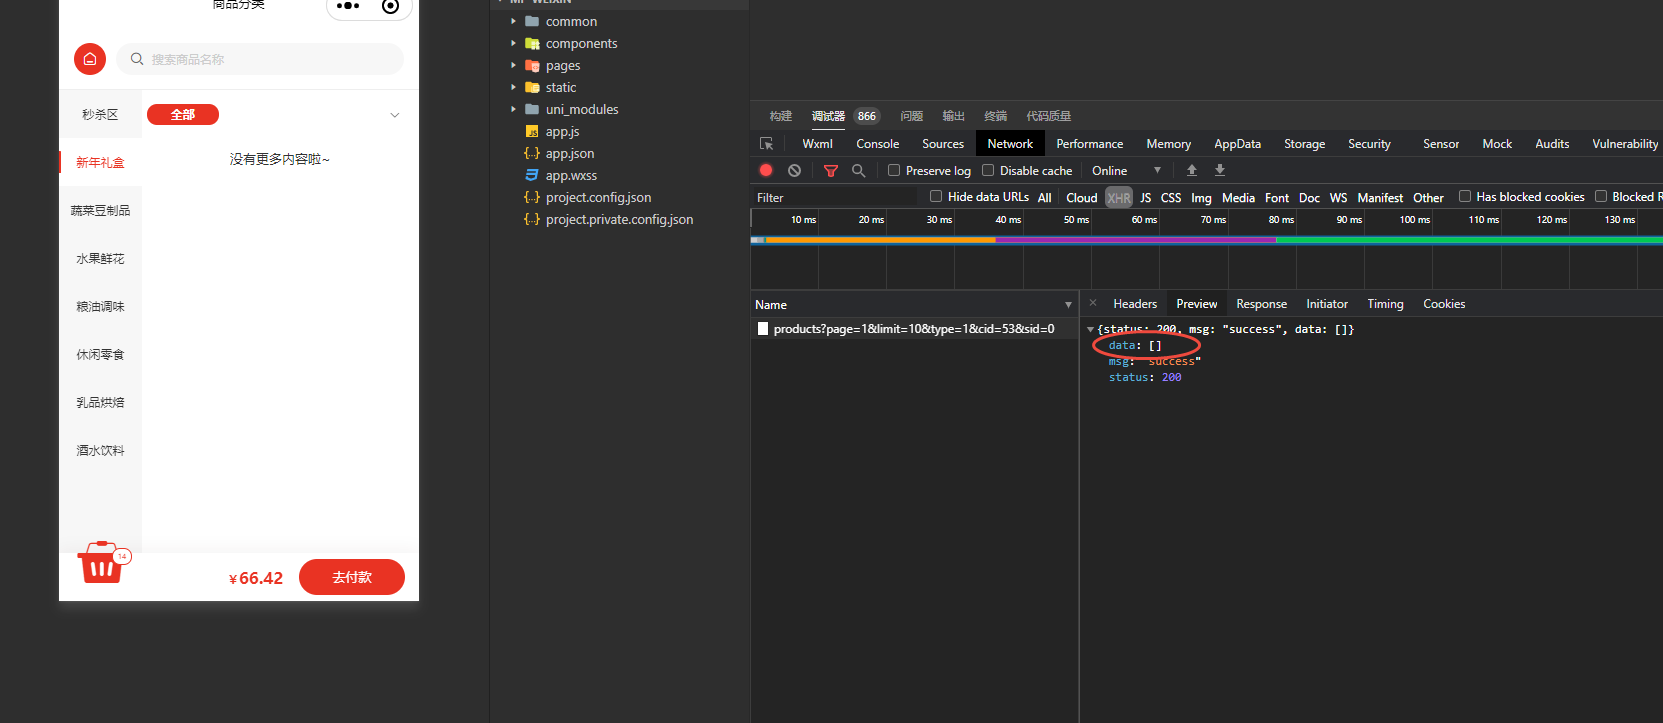Open the app.wxss file in the tree
The height and width of the screenshot is (723, 1663).
pos(571,176)
